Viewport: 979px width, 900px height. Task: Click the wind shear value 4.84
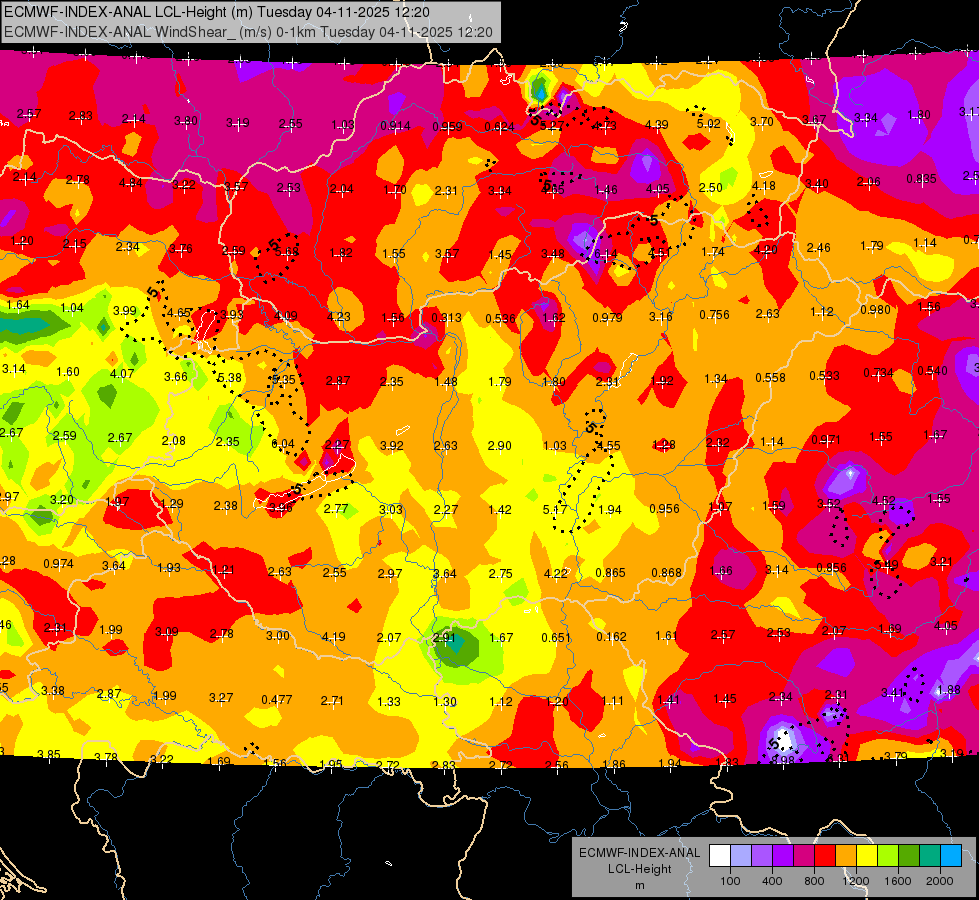(130, 183)
